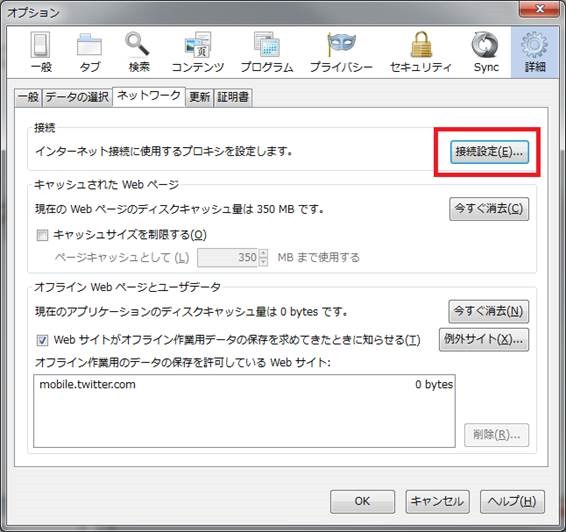Select the セキュリティ padlock icon
Image resolution: width=566 pixels, height=532 pixels.
click(x=421, y=45)
